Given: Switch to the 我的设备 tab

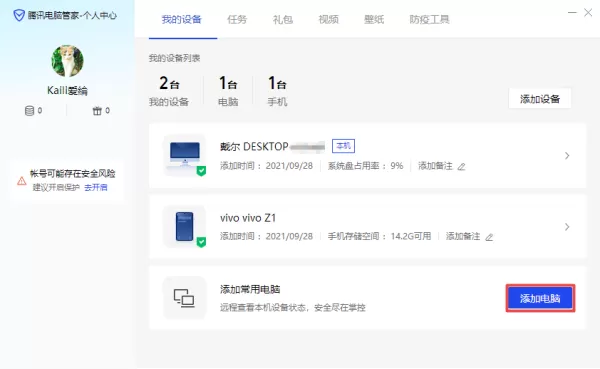Looking at the screenshot, I should tap(181, 20).
